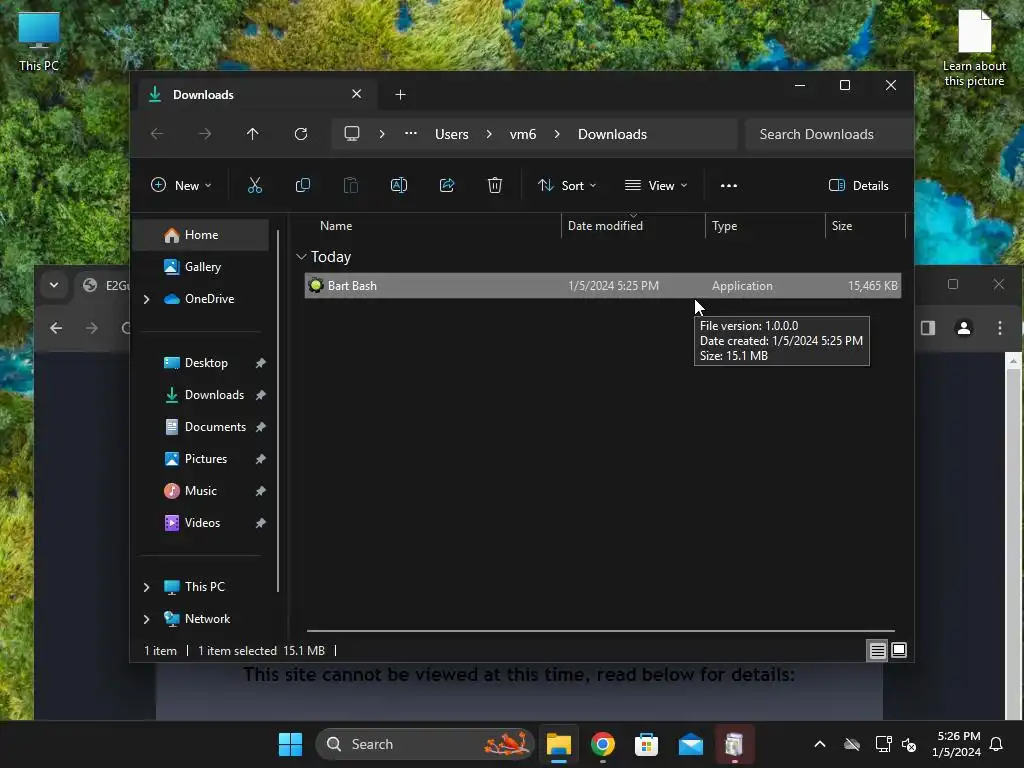Expand Network in navigation pane

click(x=147, y=619)
